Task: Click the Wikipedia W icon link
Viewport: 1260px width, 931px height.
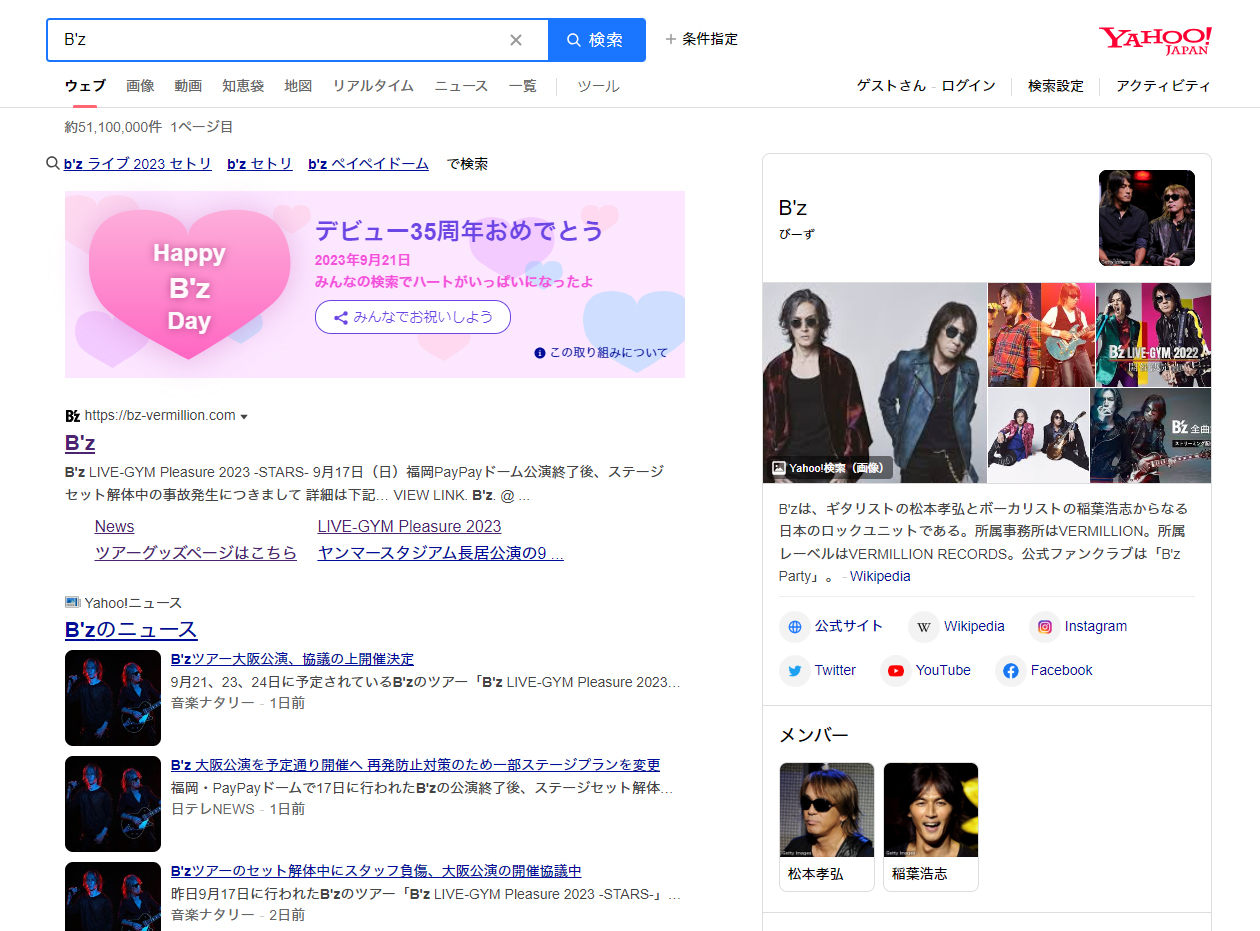Action: point(957,627)
